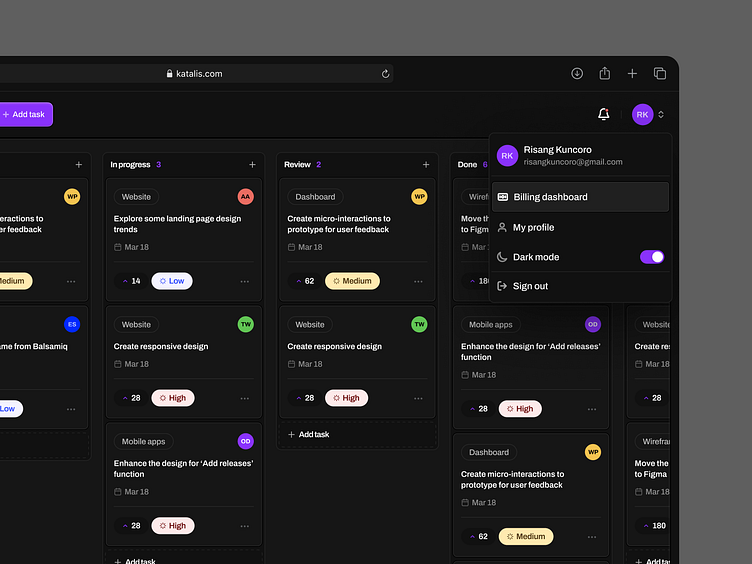Click Add task at bottom of Review column
Image resolution: width=752 pixels, height=564 pixels.
point(357,435)
